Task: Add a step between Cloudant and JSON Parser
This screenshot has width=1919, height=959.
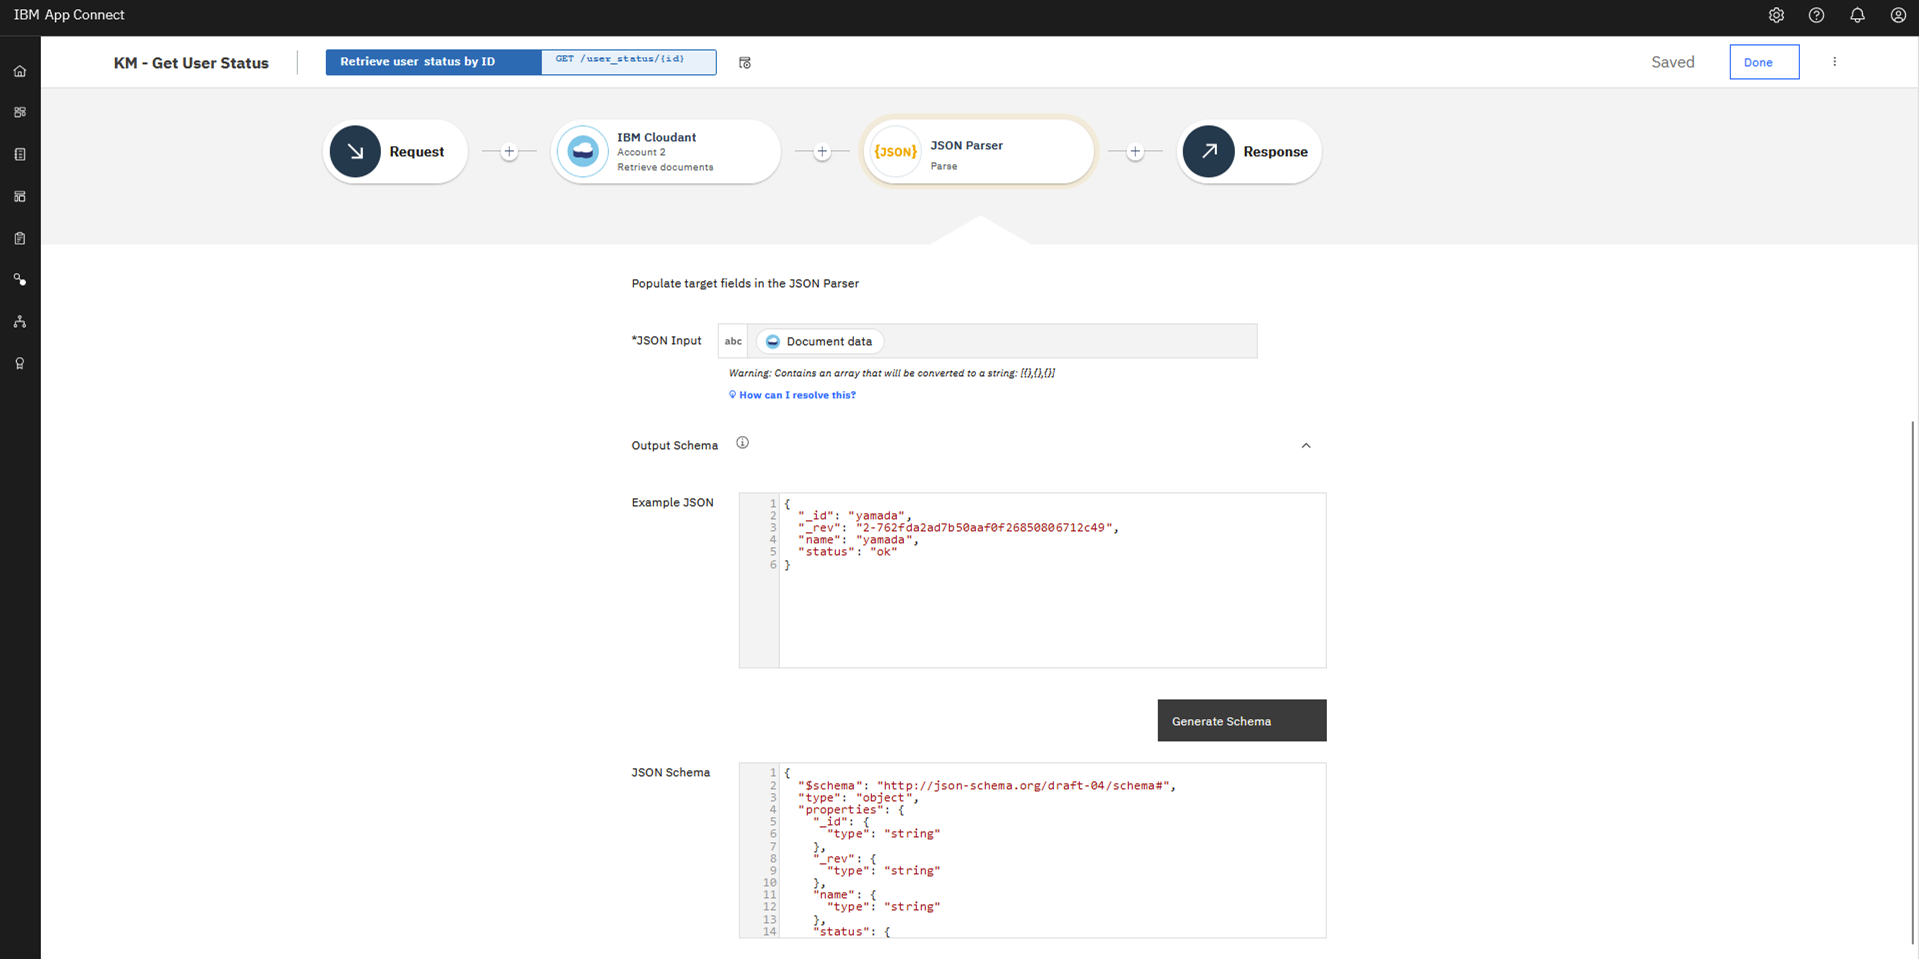Action: click(x=822, y=152)
